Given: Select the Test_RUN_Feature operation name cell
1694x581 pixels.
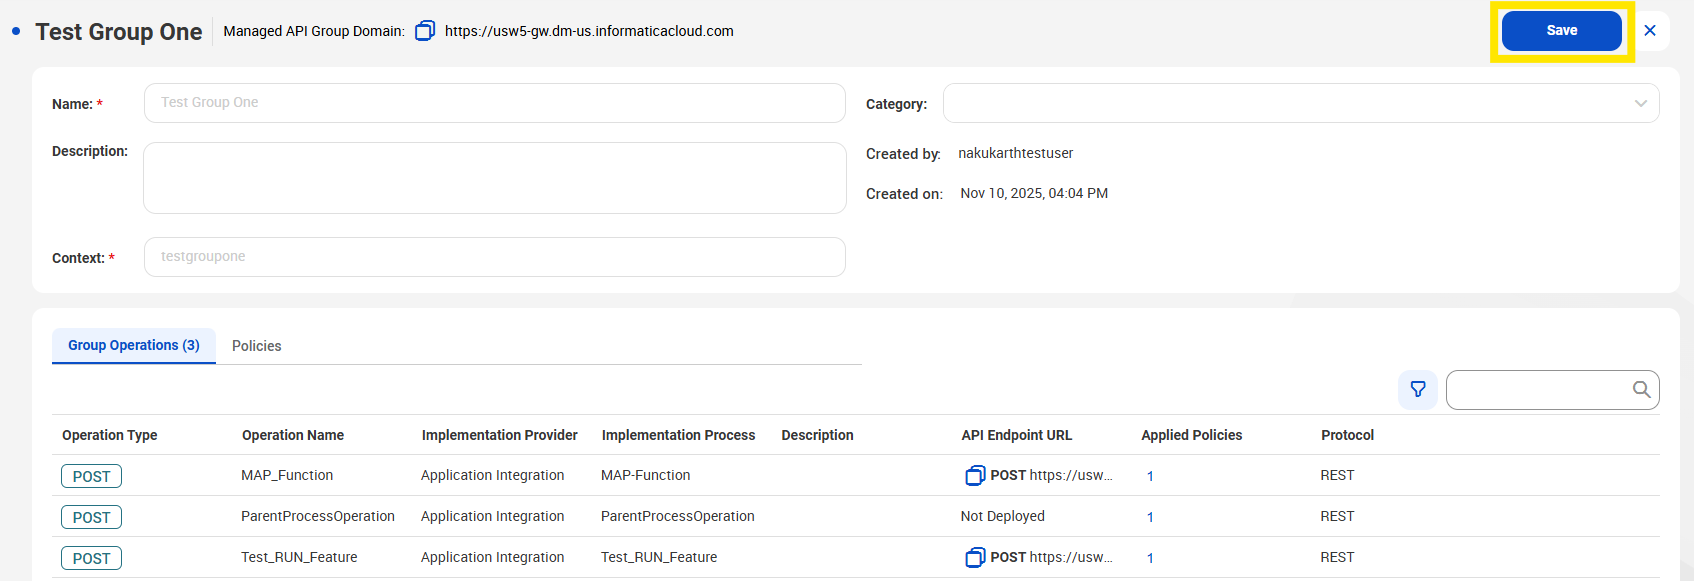Looking at the screenshot, I should [x=299, y=557].
